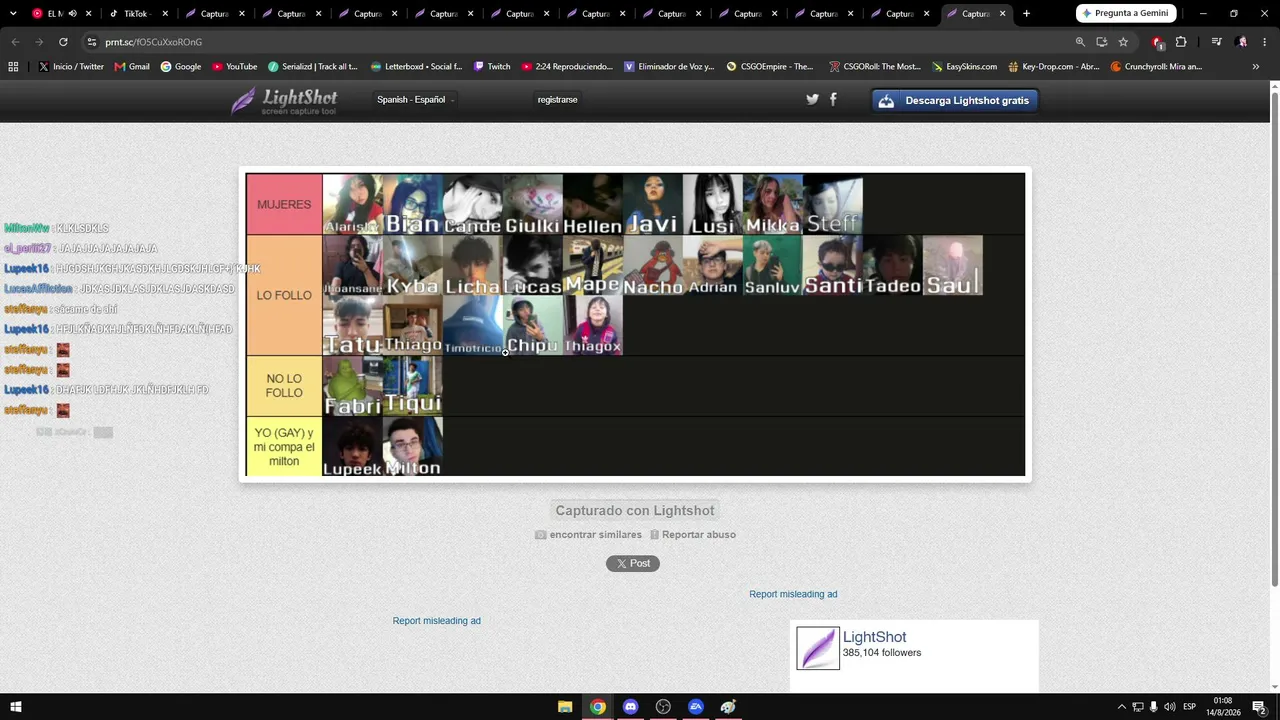The width and height of the screenshot is (1280, 720).
Task: Go back with the browser back arrow
Action: (x=15, y=42)
